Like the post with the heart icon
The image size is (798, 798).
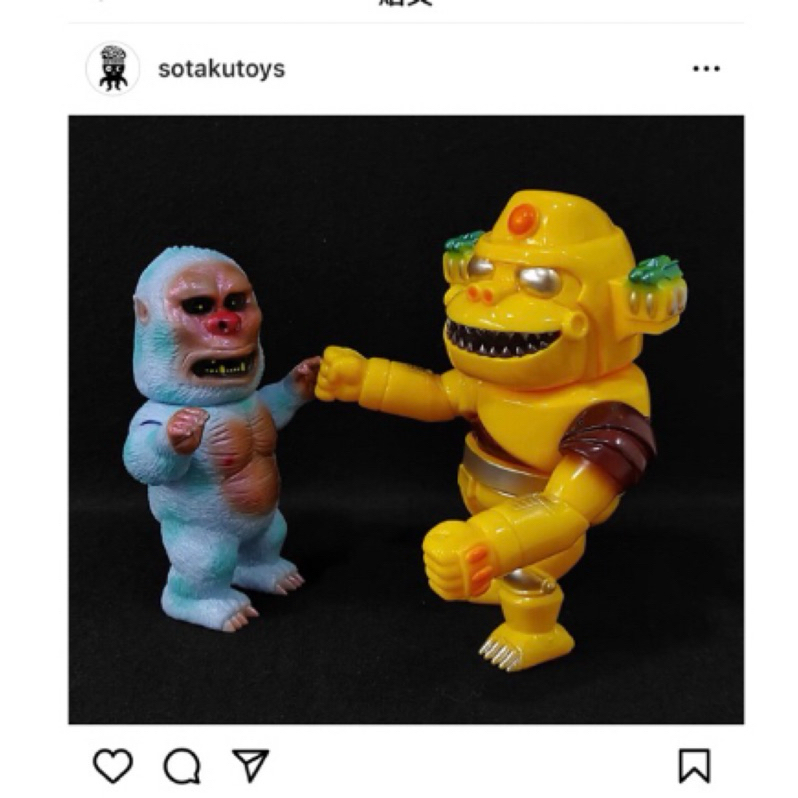pyautogui.click(x=113, y=765)
